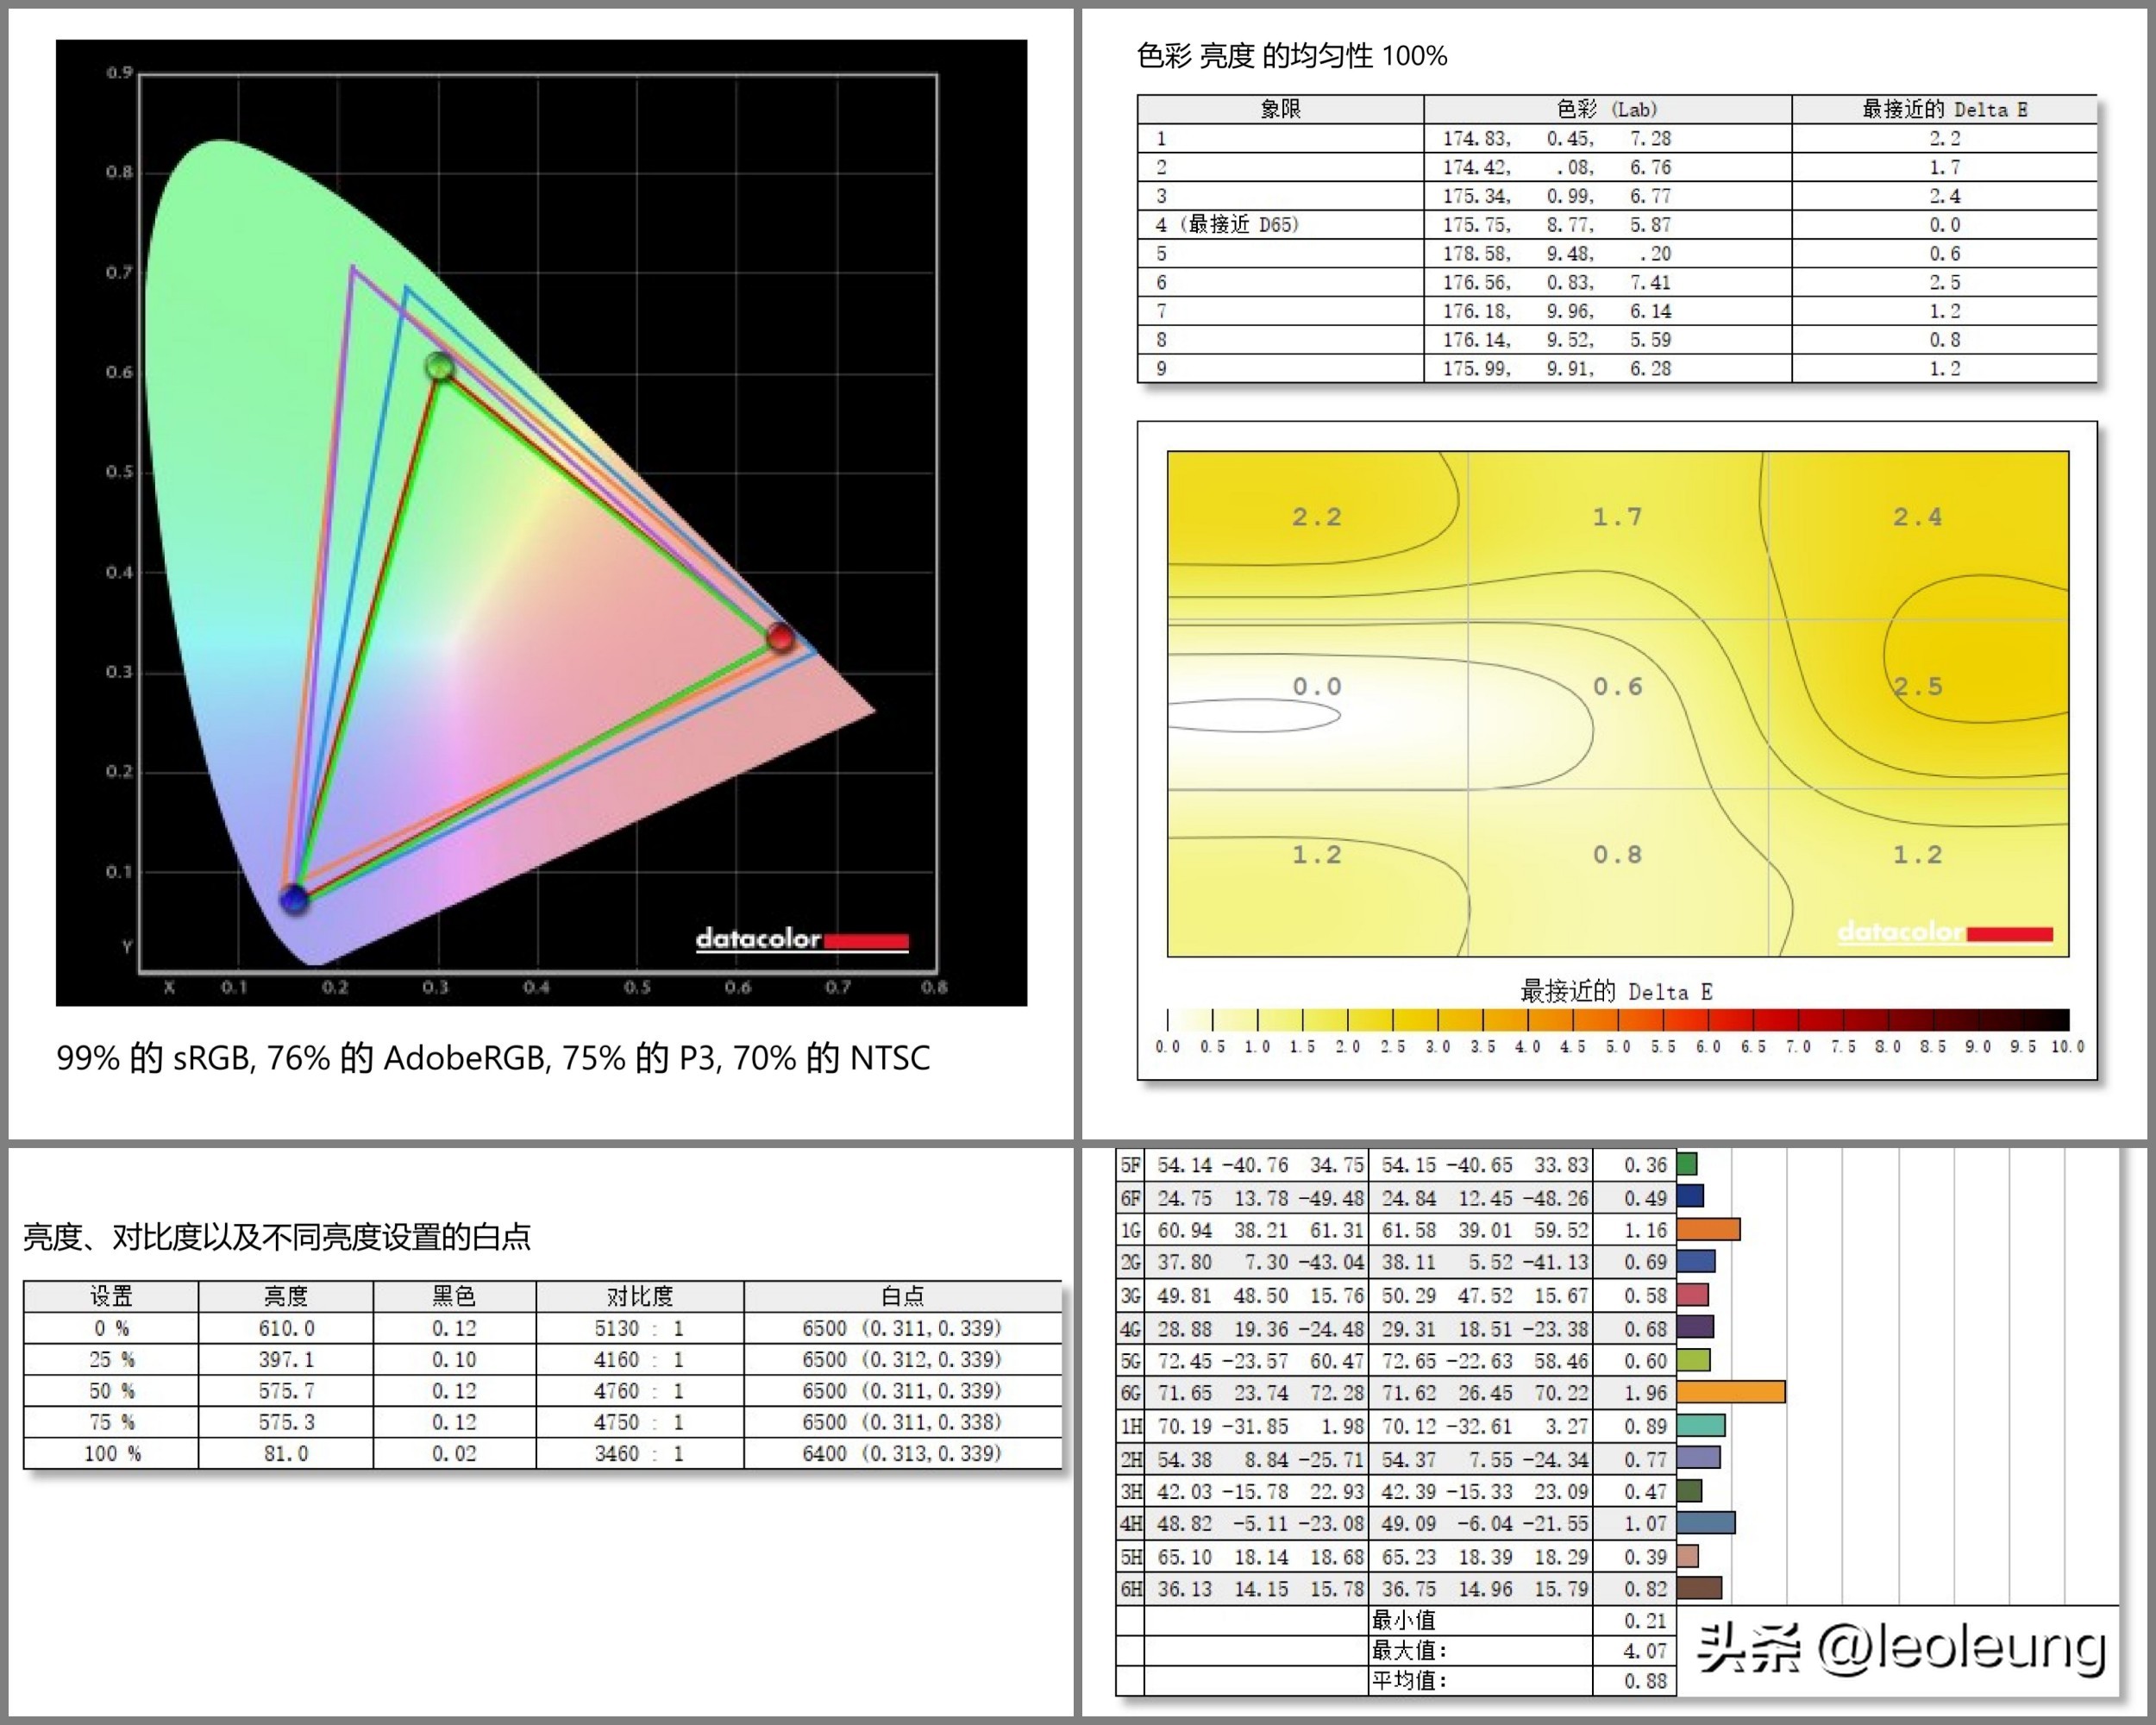Click the 6H brown color swatch bar
2156x1725 pixels.
click(x=1699, y=1588)
